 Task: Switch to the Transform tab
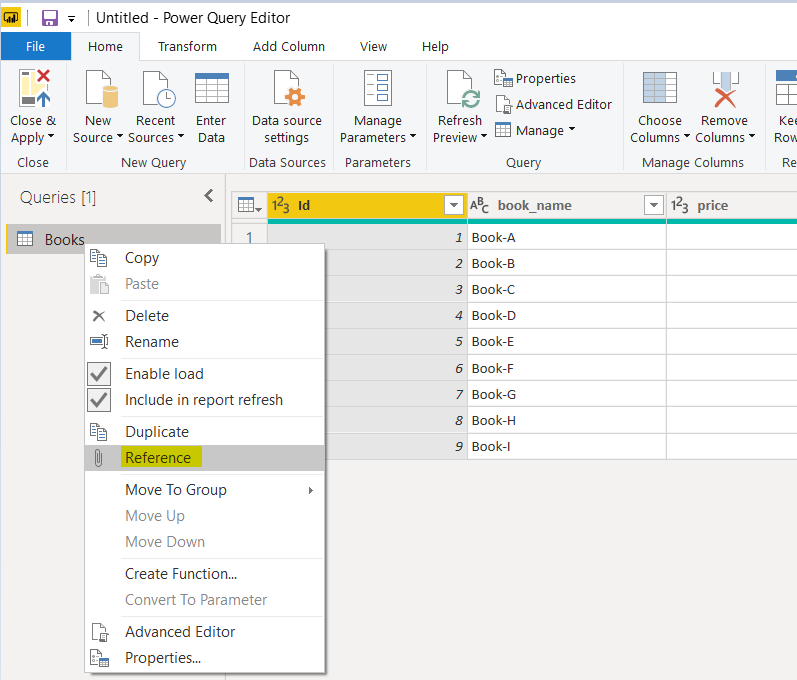pos(187,46)
